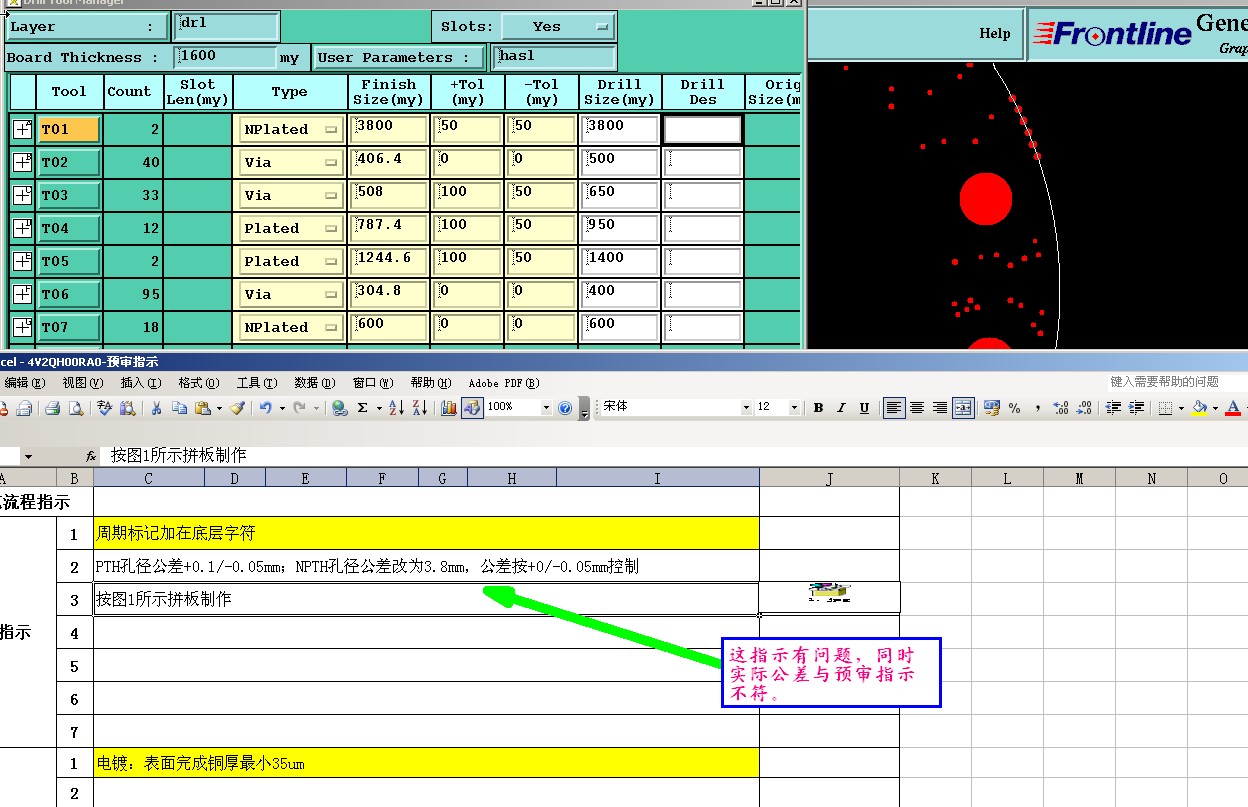The image size is (1248, 807).
Task: Click Increase Decimal icon
Action: pyautogui.click(x=1061, y=408)
